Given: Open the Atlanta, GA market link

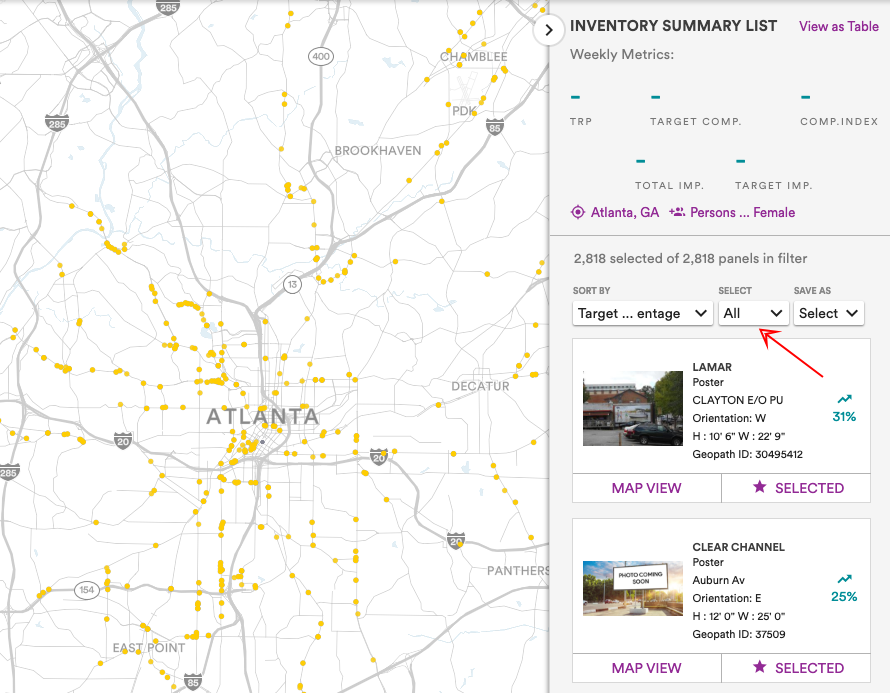Looking at the screenshot, I should point(624,212).
